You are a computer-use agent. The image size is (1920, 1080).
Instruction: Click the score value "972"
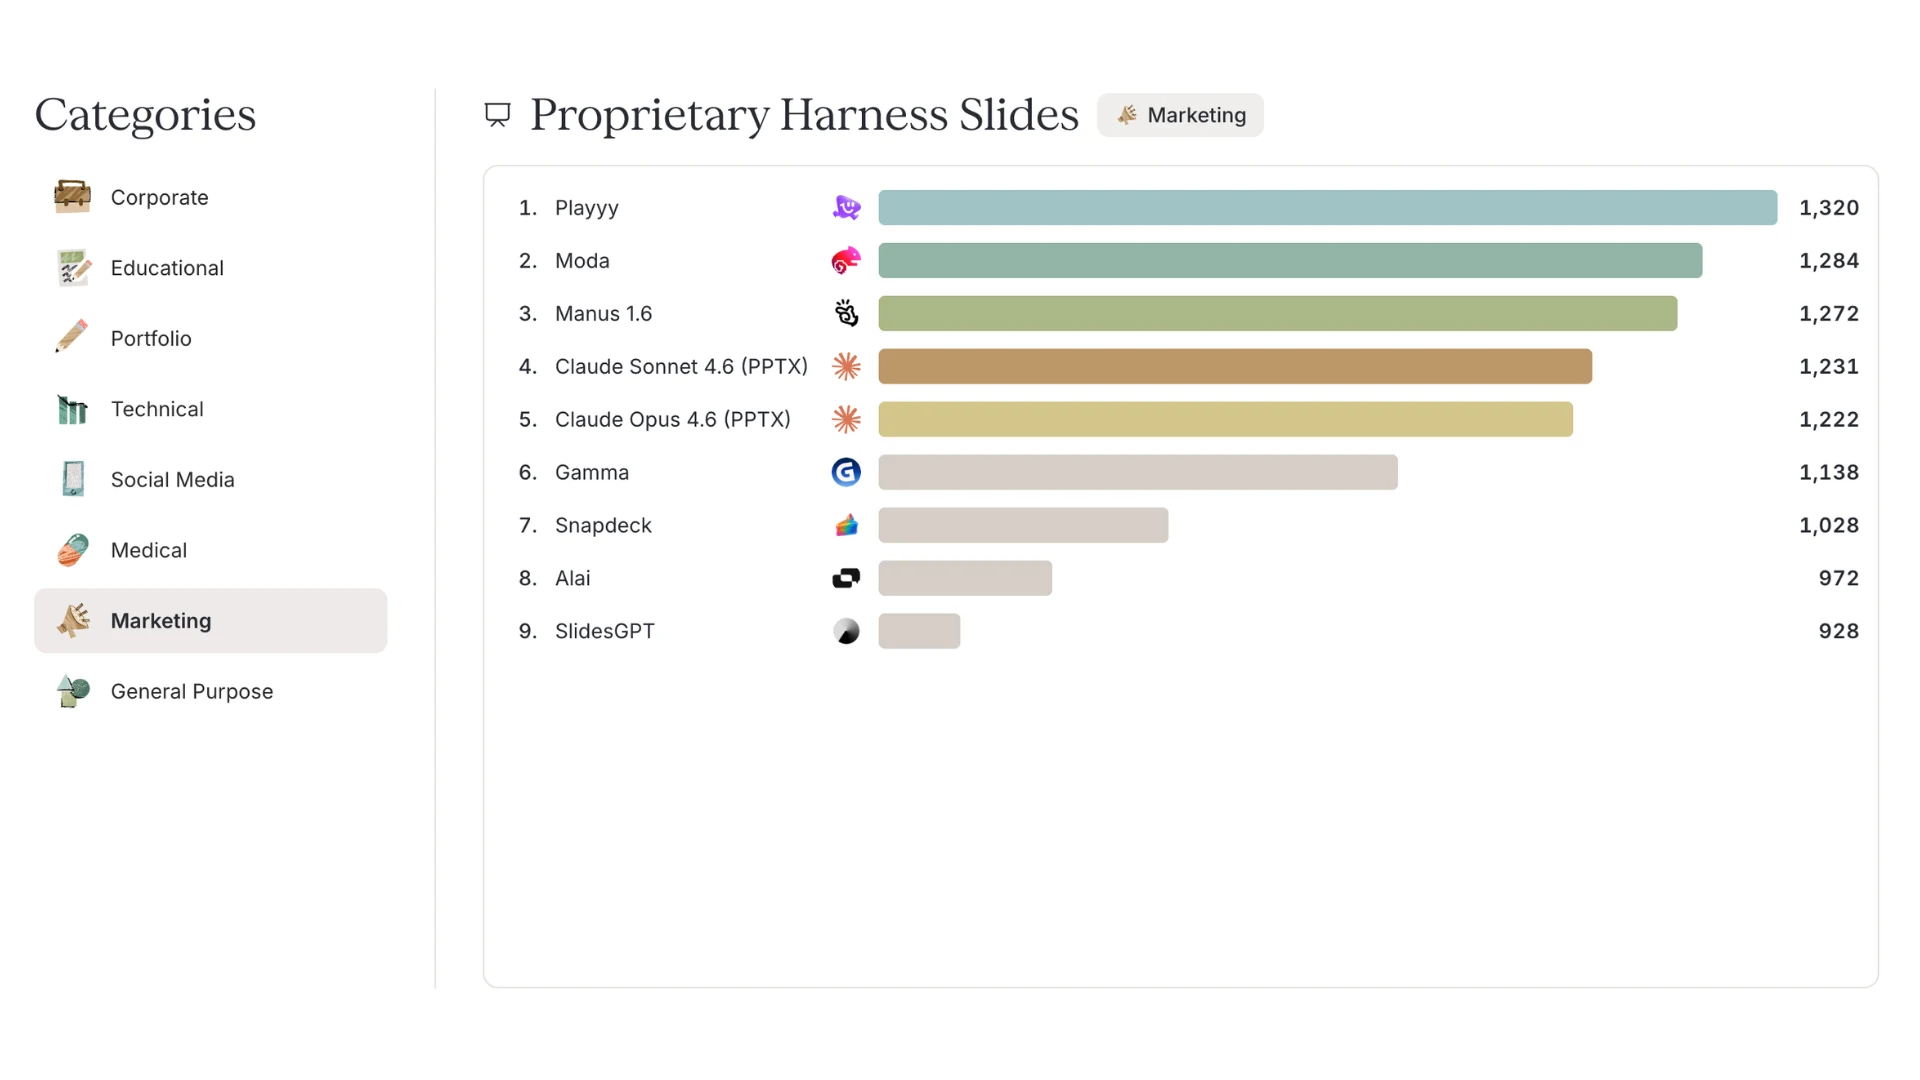click(x=1839, y=578)
